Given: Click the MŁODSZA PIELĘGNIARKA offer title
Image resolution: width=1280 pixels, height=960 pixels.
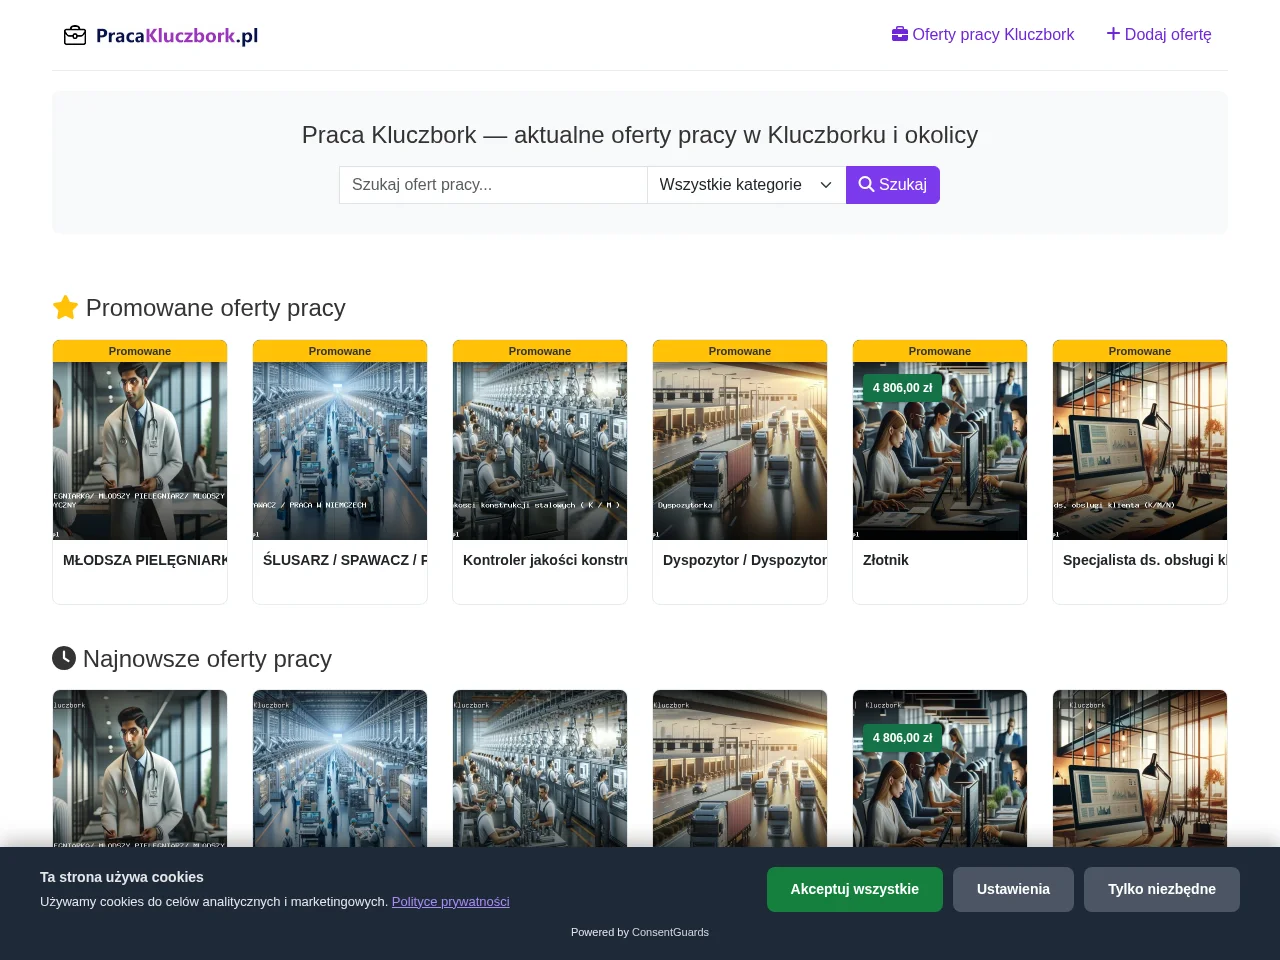Looking at the screenshot, I should point(145,560).
